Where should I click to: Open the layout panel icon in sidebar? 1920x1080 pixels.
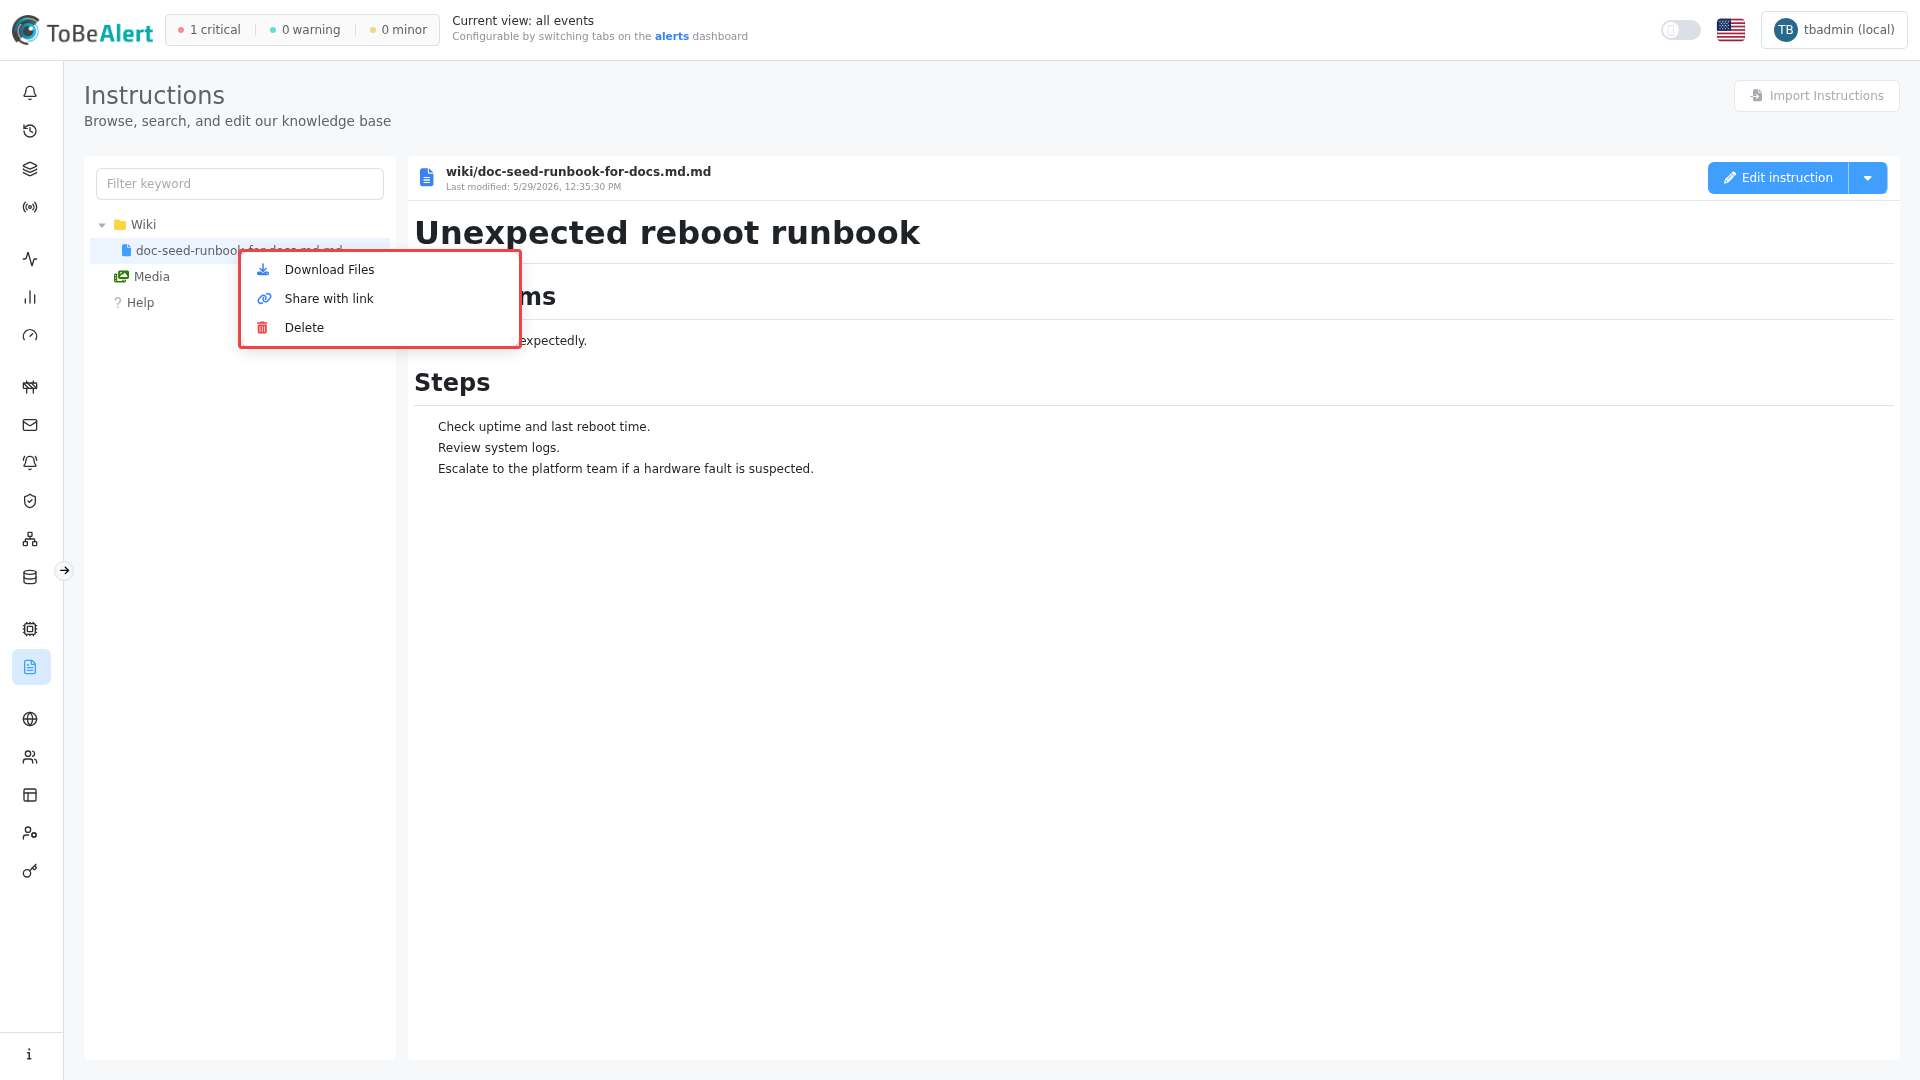[30, 795]
